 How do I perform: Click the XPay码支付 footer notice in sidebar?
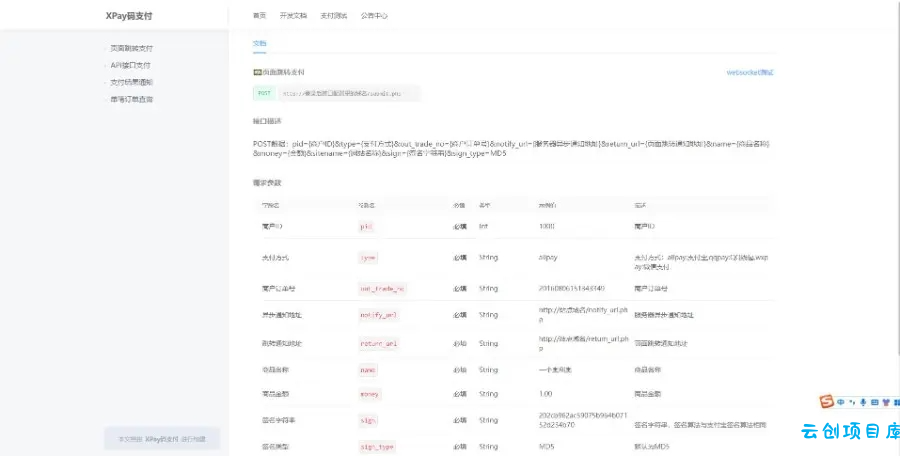coord(162,439)
